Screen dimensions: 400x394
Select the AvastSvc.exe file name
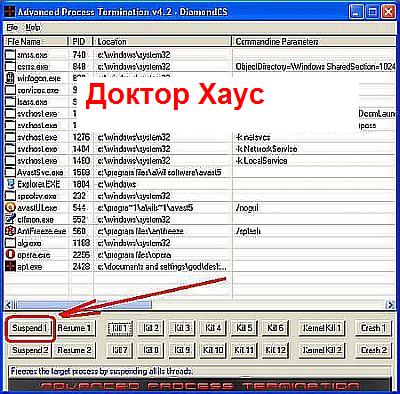click(x=40, y=173)
